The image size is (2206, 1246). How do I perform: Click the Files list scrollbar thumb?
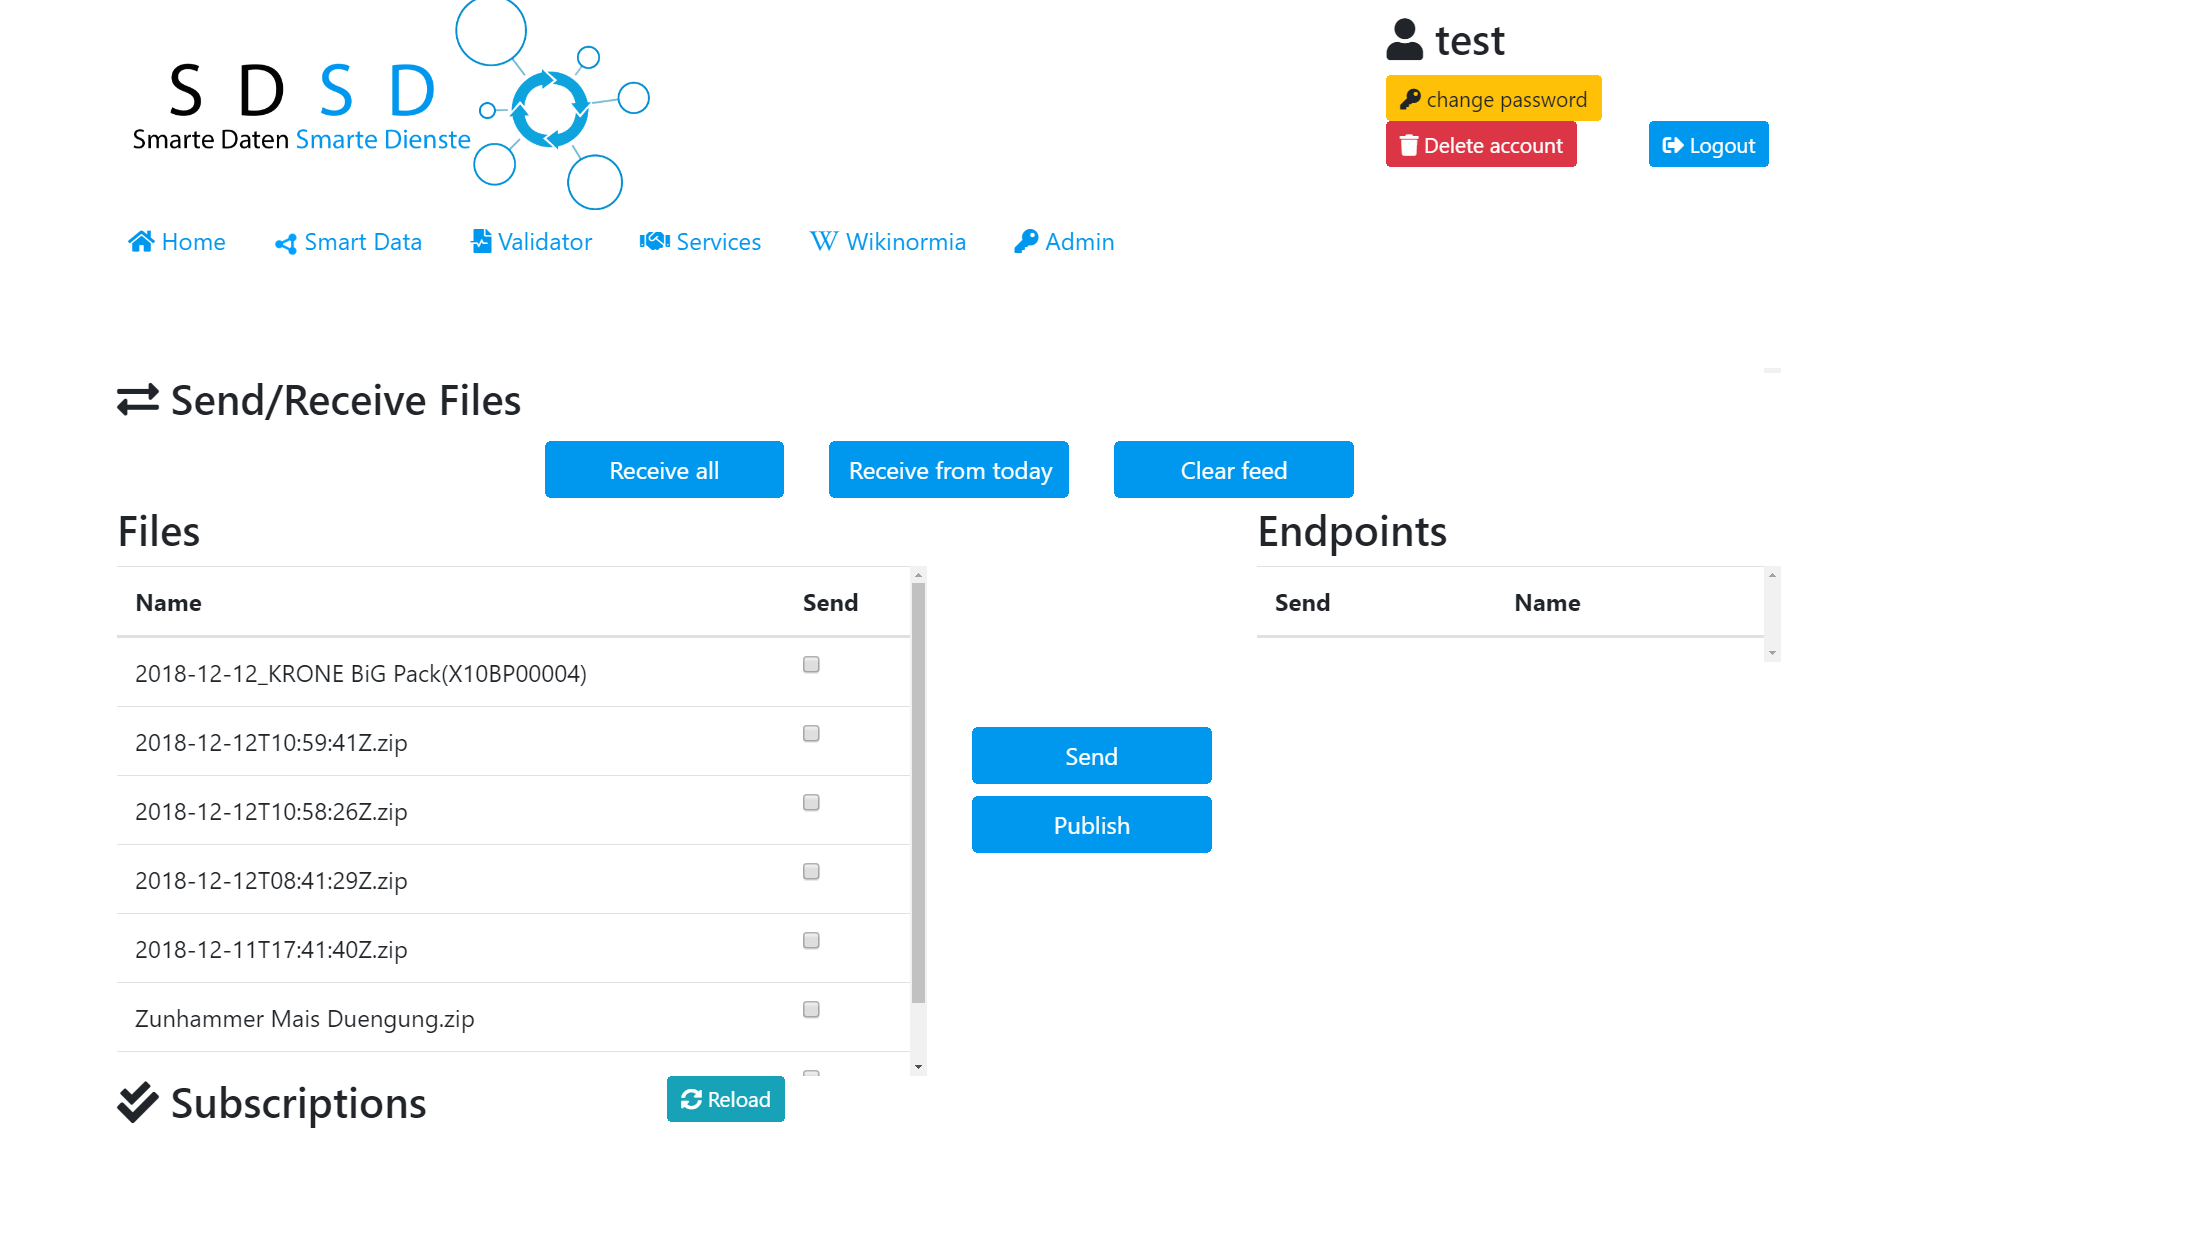click(918, 793)
